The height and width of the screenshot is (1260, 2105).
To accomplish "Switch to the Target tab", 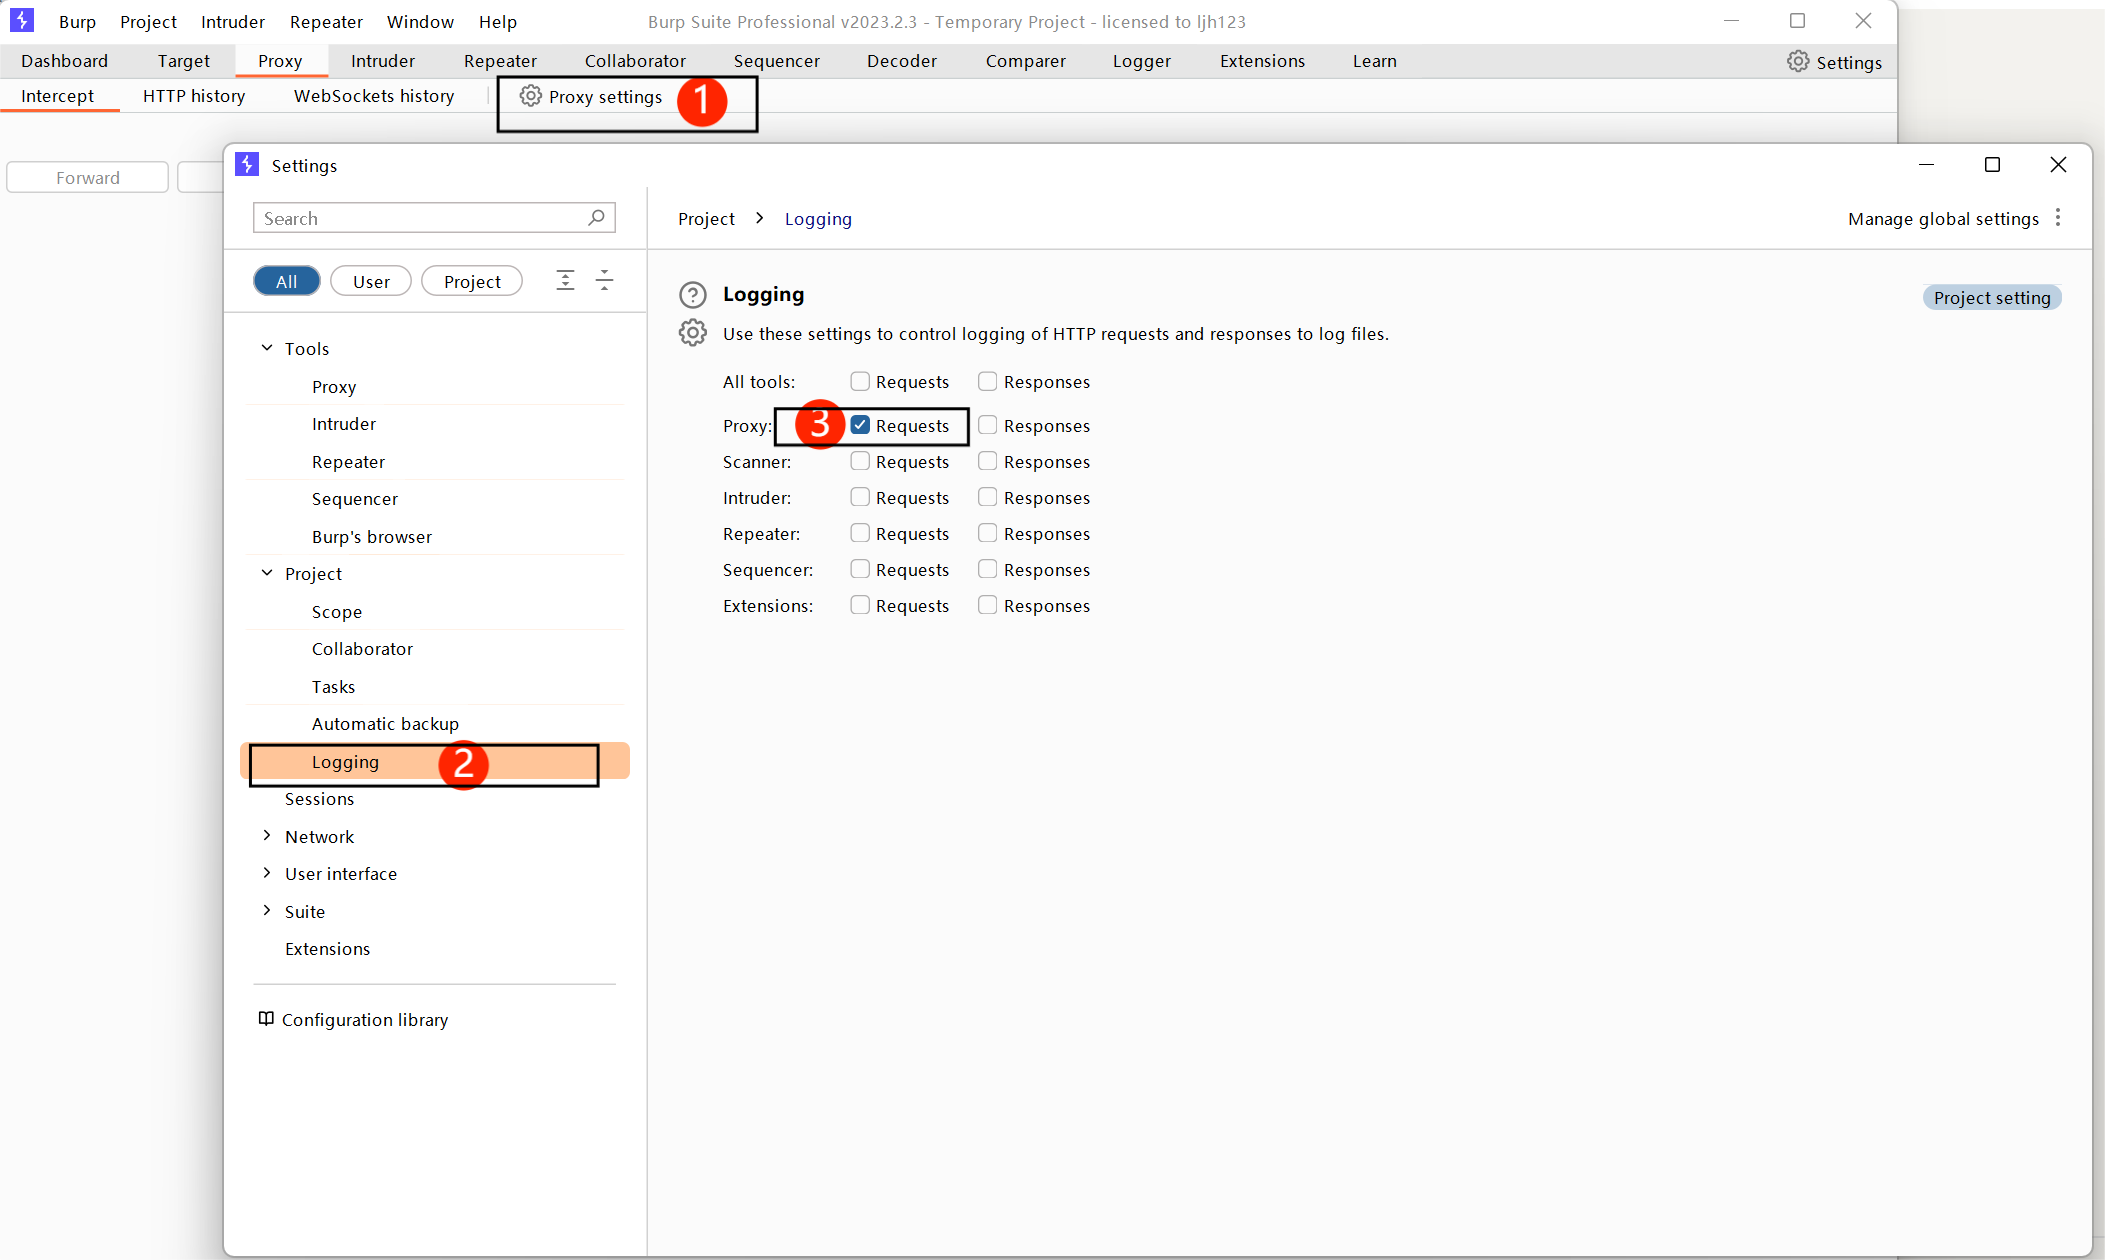I will [184, 61].
